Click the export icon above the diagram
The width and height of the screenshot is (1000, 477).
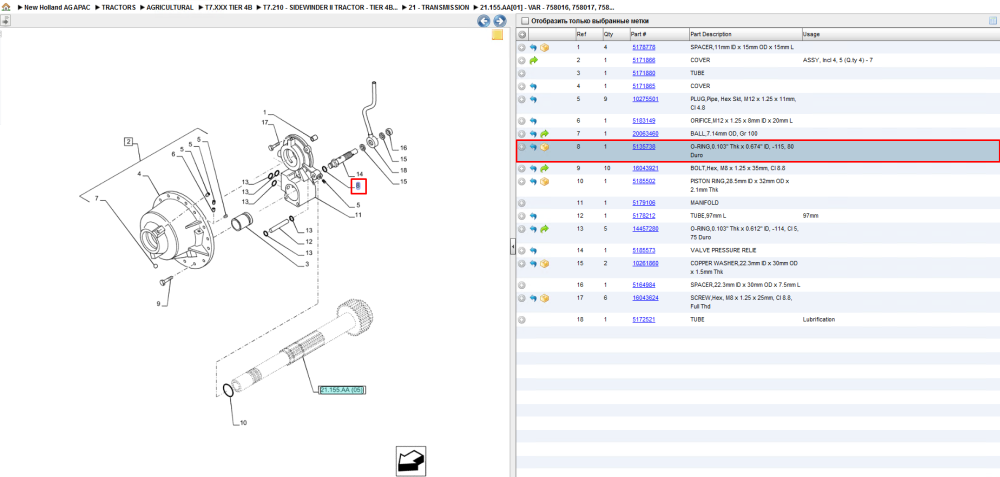5,20
